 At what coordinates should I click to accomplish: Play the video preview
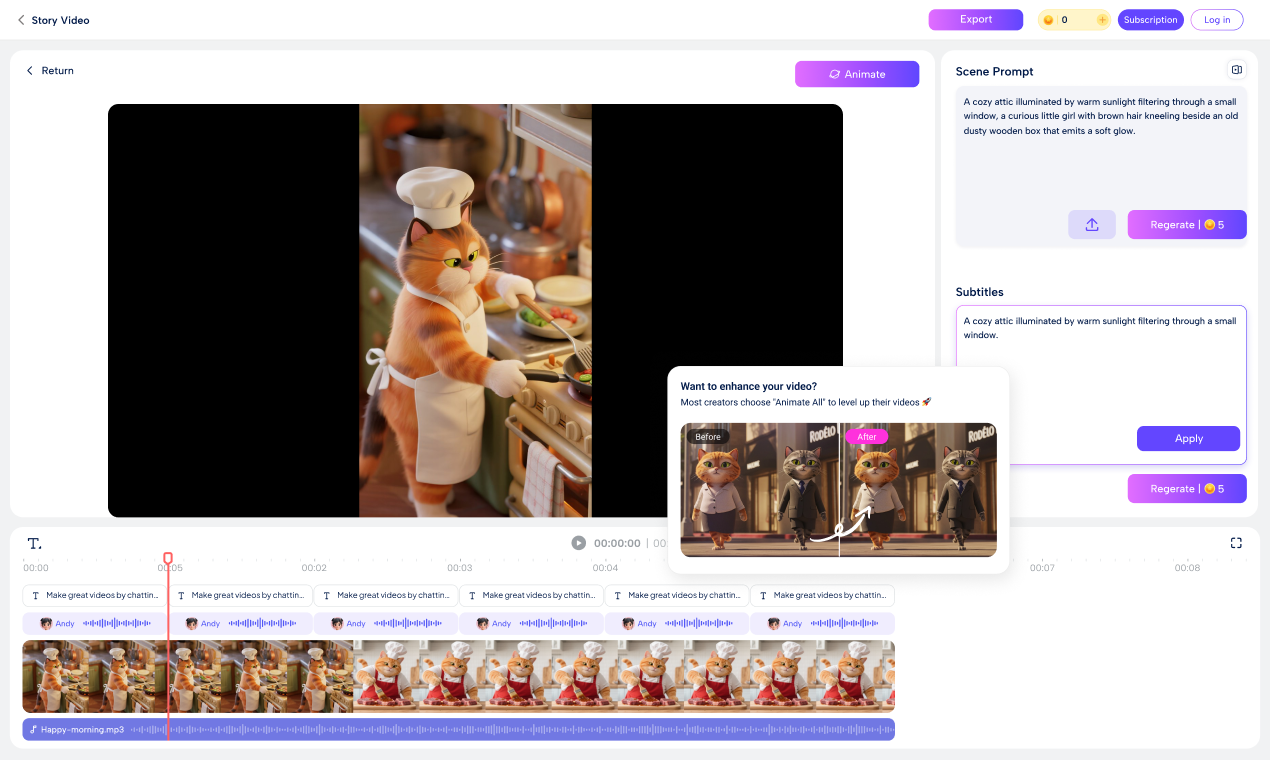click(578, 542)
